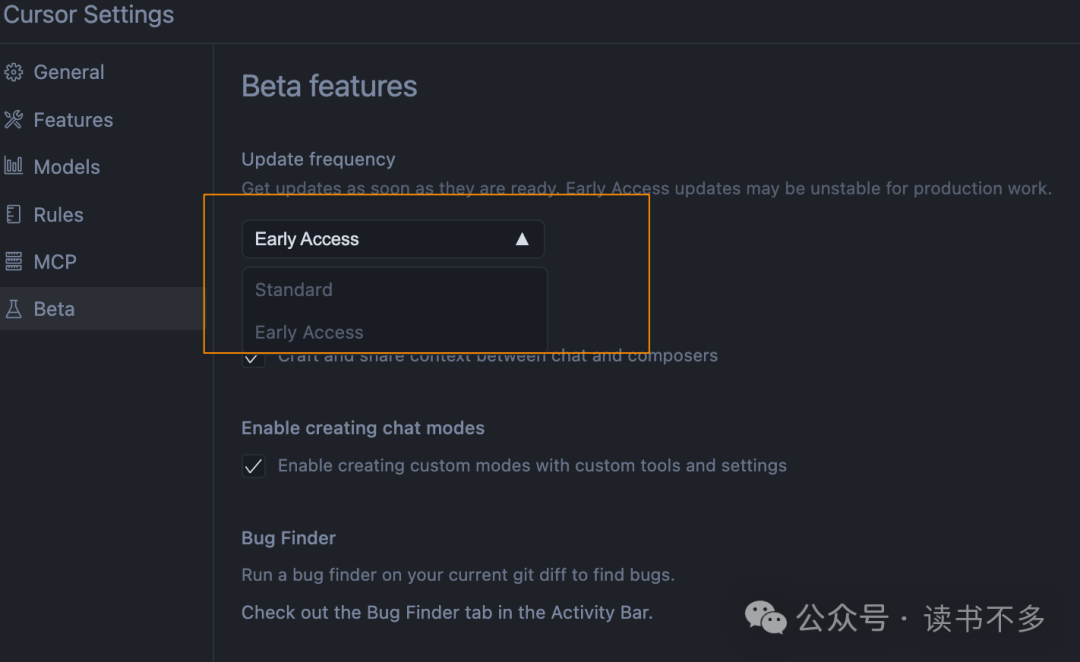
Task: Click the collapse arrow on the dropdown
Action: coord(522,238)
